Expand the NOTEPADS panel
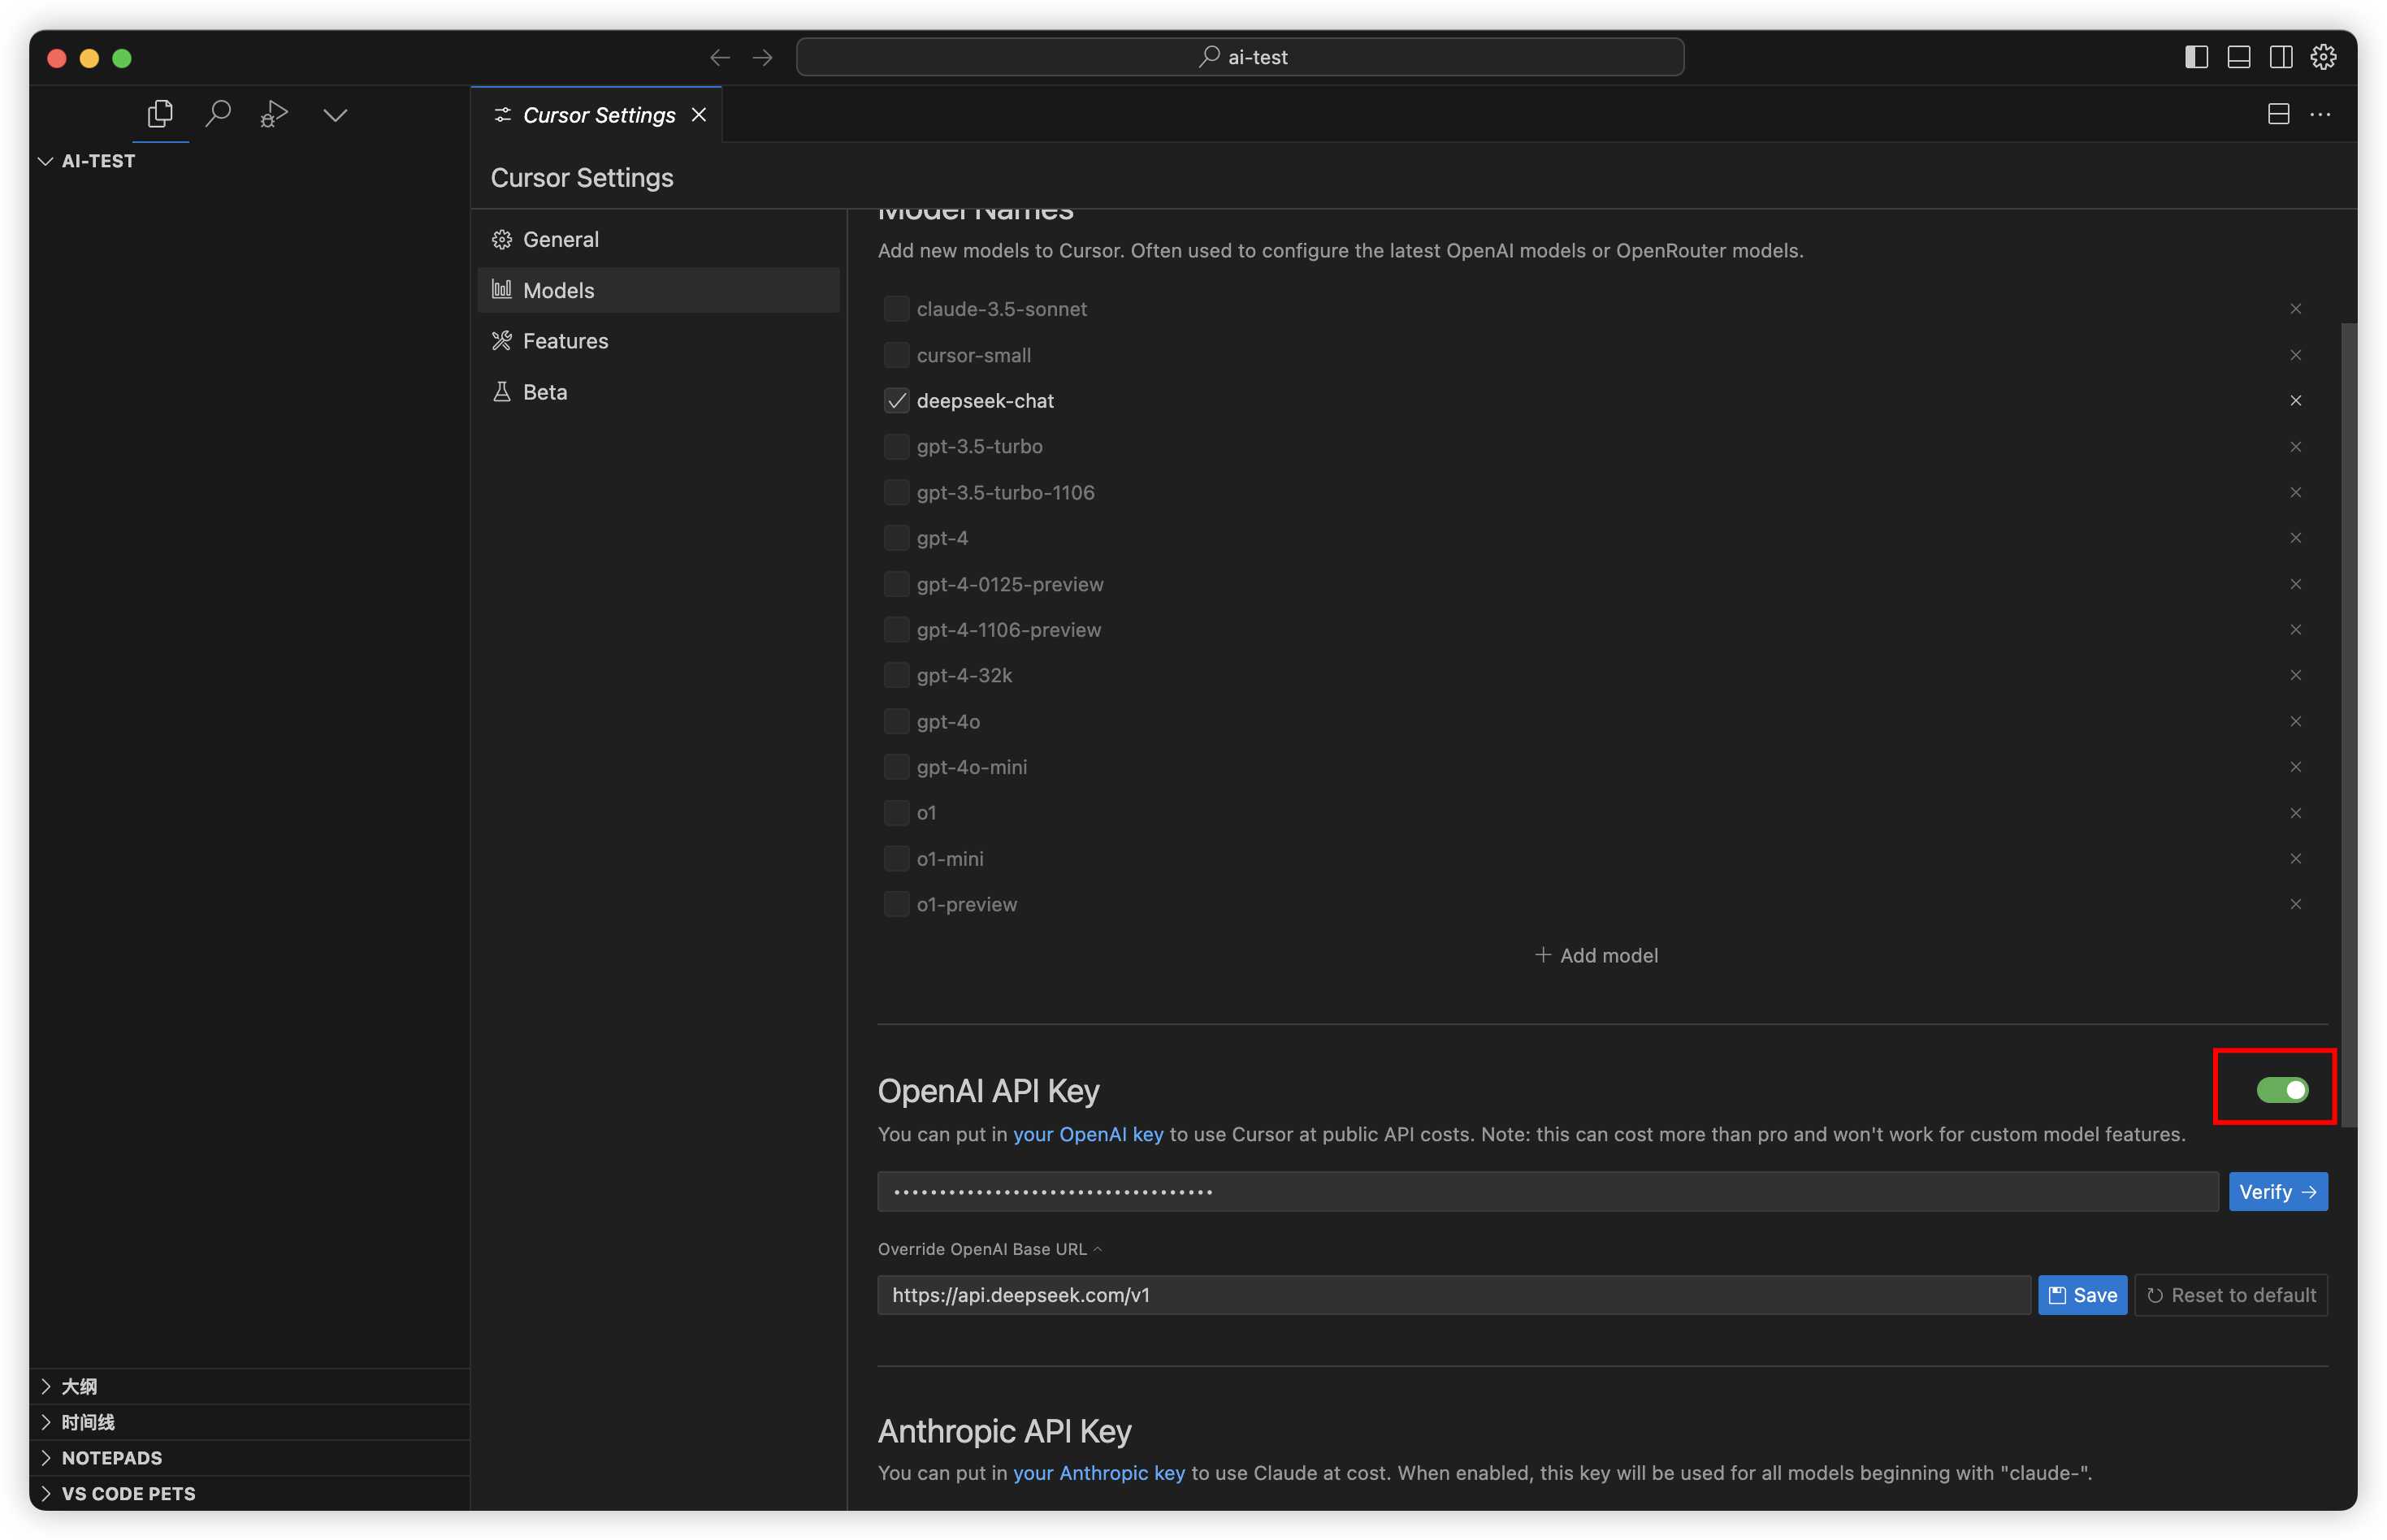This screenshot has width=2387, height=1540. [249, 1459]
